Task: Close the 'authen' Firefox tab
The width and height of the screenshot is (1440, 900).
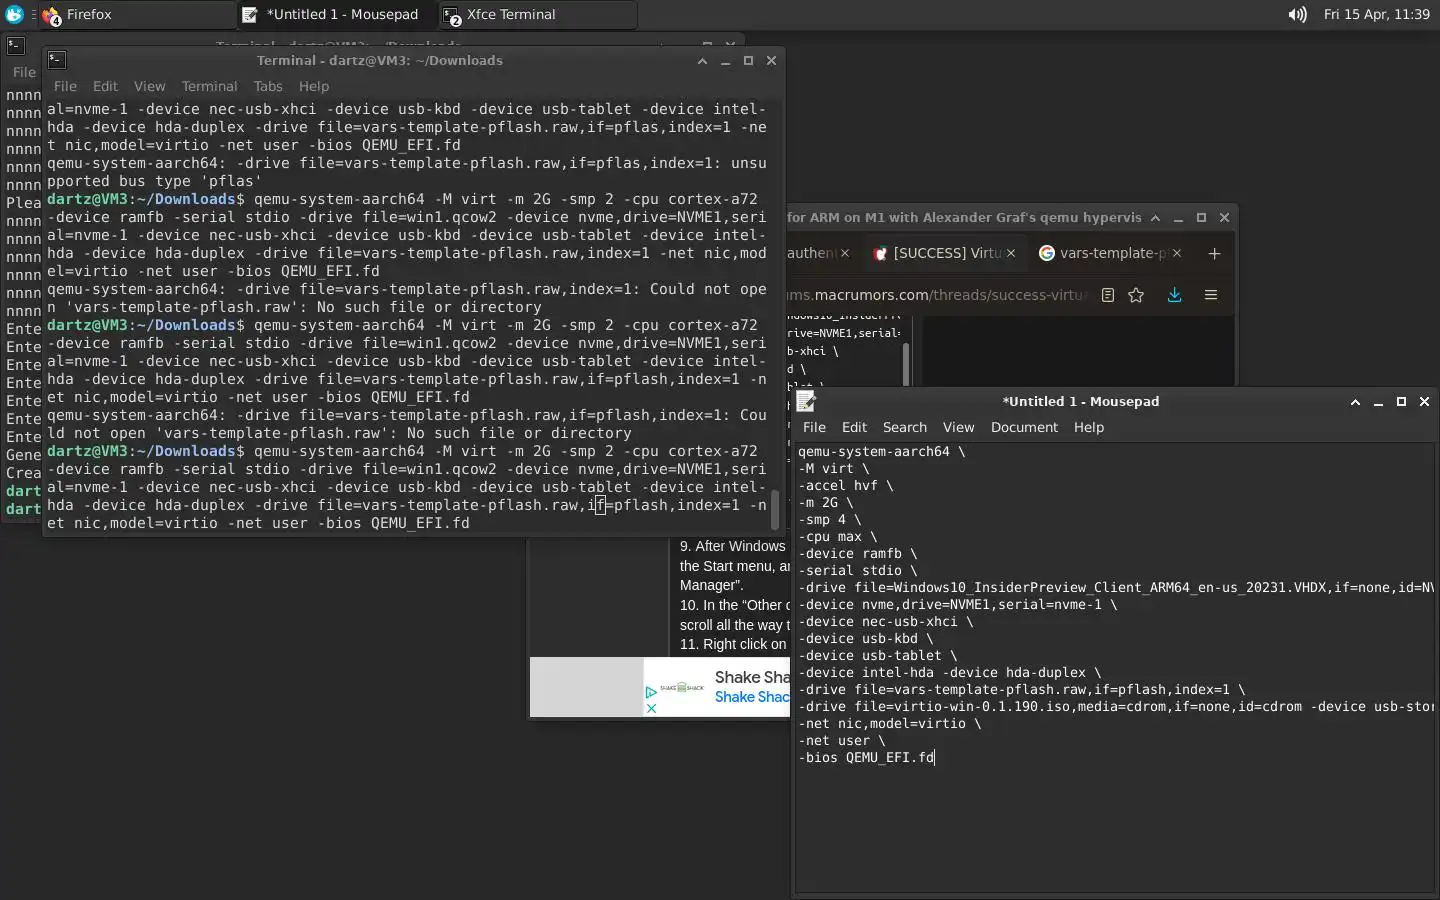Action: pyautogui.click(x=845, y=253)
